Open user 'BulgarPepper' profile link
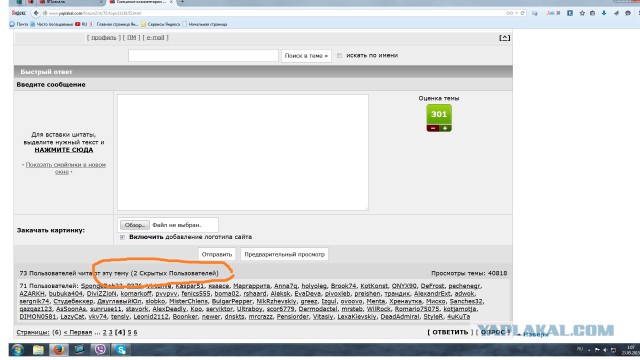Image resolution: width=640 pixels, height=360 pixels. pyautogui.click(x=232, y=301)
